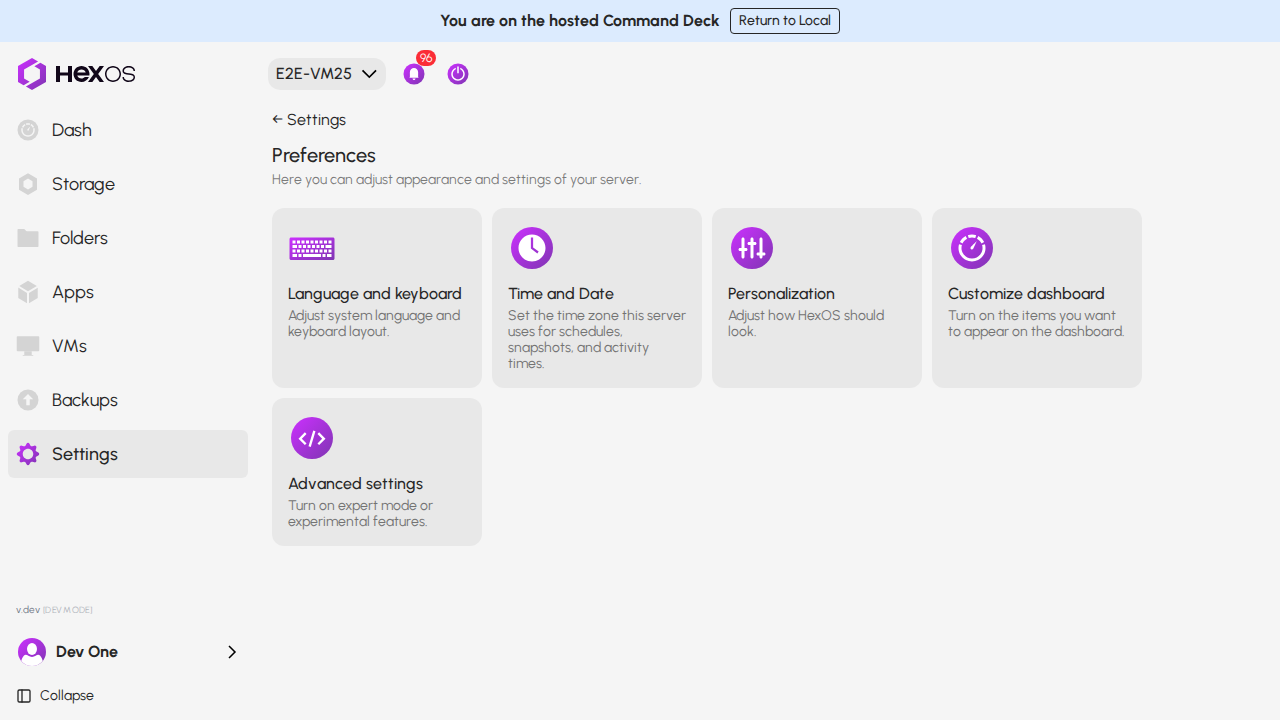Image resolution: width=1280 pixels, height=720 pixels.
Task: Open the Dash menu item
Action: pyautogui.click(x=128, y=130)
